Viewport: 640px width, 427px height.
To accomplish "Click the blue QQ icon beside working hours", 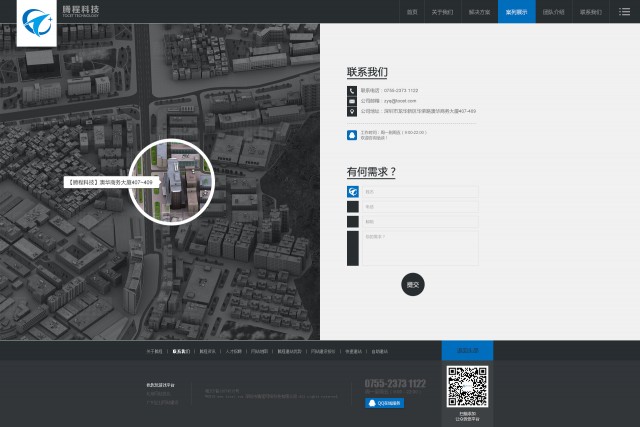I will (x=352, y=135).
